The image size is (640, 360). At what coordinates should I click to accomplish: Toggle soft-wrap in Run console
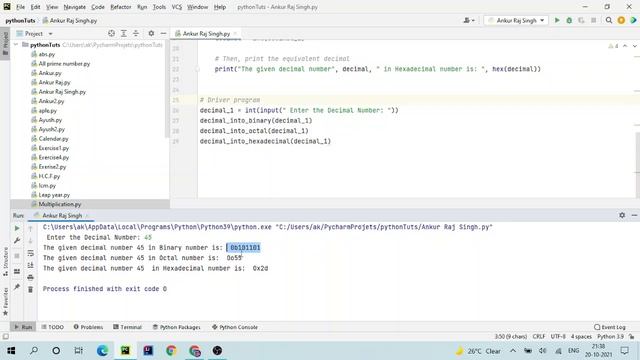click(x=31, y=253)
